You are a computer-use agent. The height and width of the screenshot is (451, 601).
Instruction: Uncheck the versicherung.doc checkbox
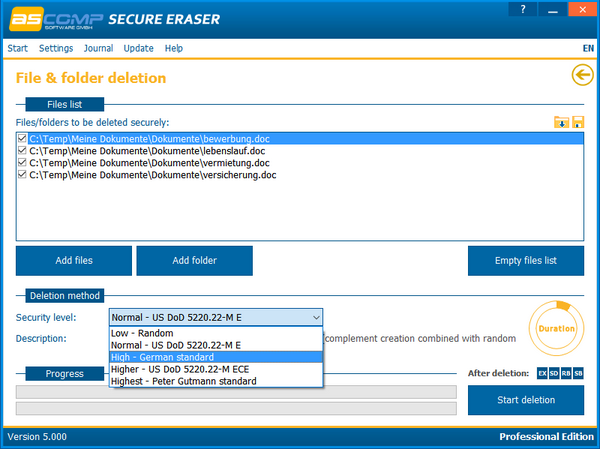coord(22,174)
